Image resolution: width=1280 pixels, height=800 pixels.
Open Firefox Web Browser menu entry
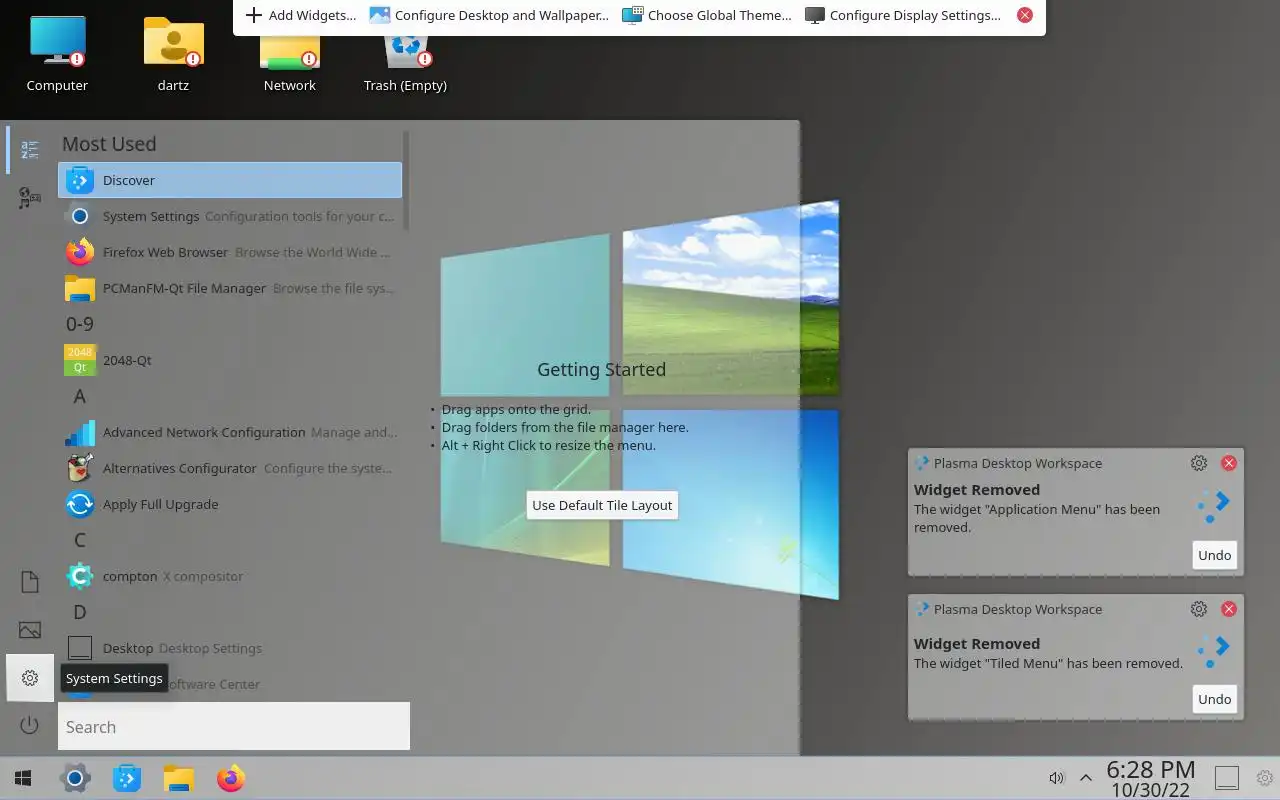point(230,252)
